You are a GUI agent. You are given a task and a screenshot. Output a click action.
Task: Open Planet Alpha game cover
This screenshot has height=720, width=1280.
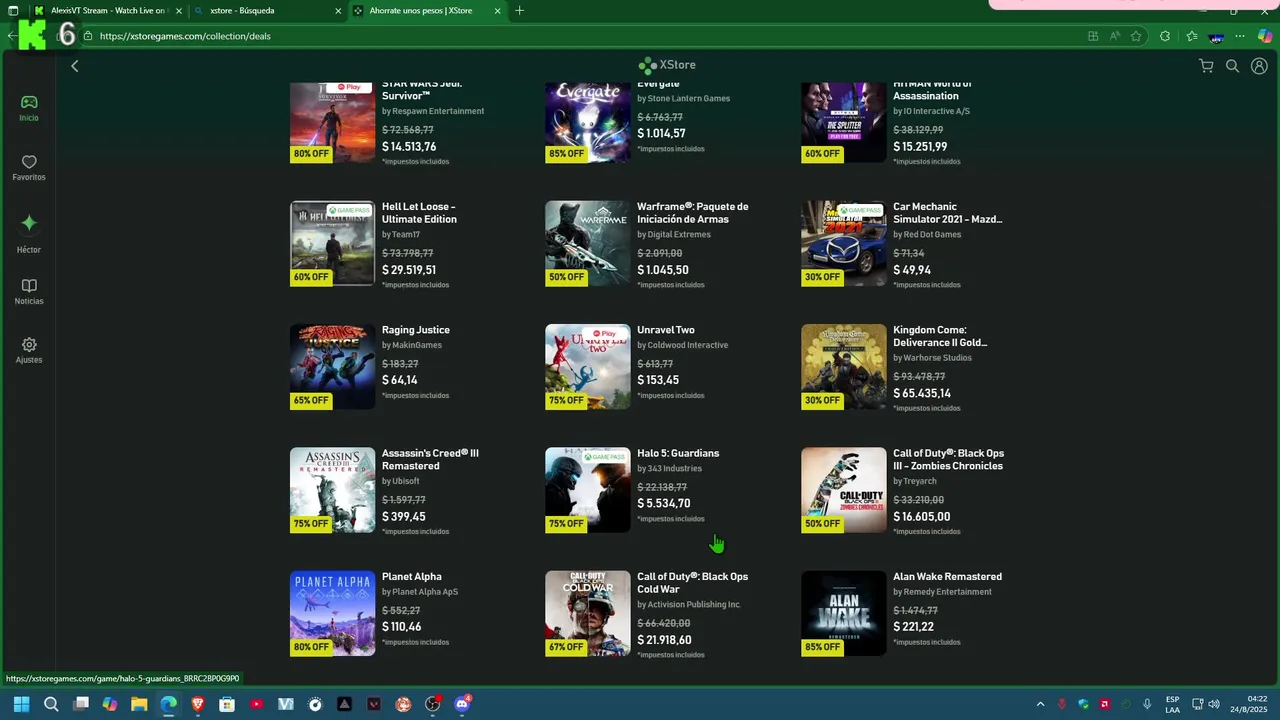coord(332,613)
